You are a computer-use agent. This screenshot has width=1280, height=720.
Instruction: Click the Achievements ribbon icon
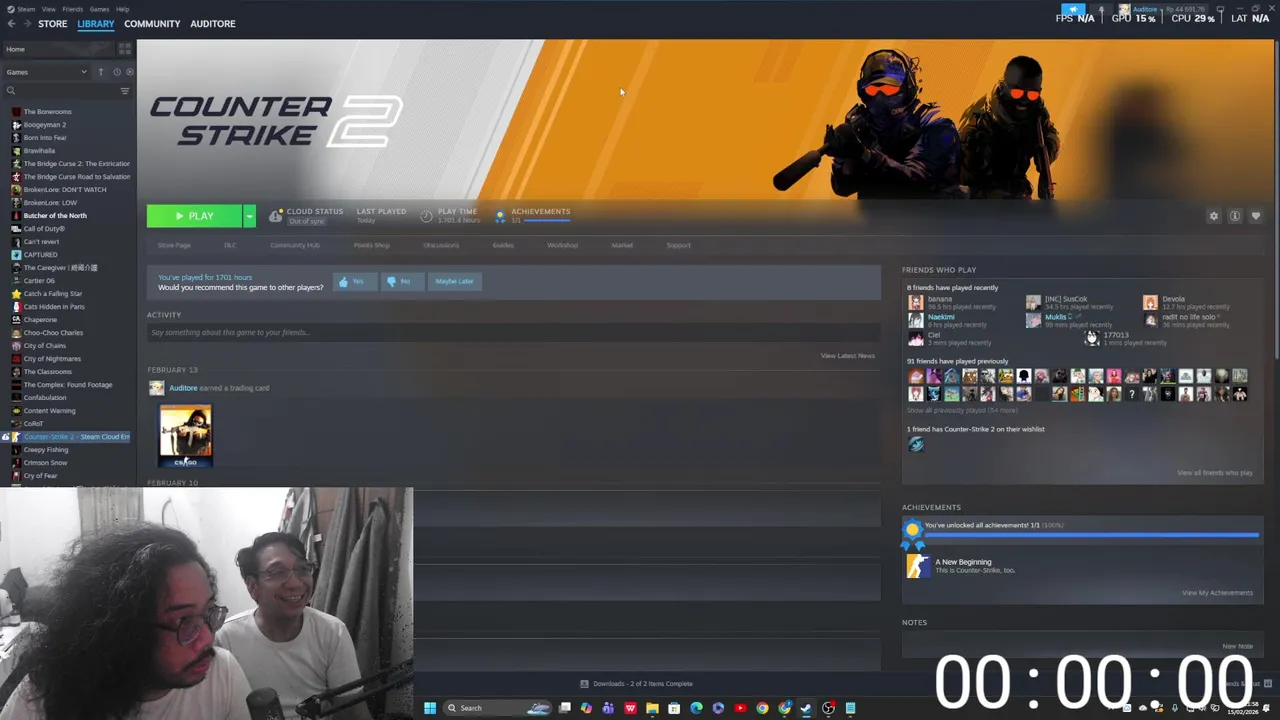pyautogui.click(x=500, y=216)
